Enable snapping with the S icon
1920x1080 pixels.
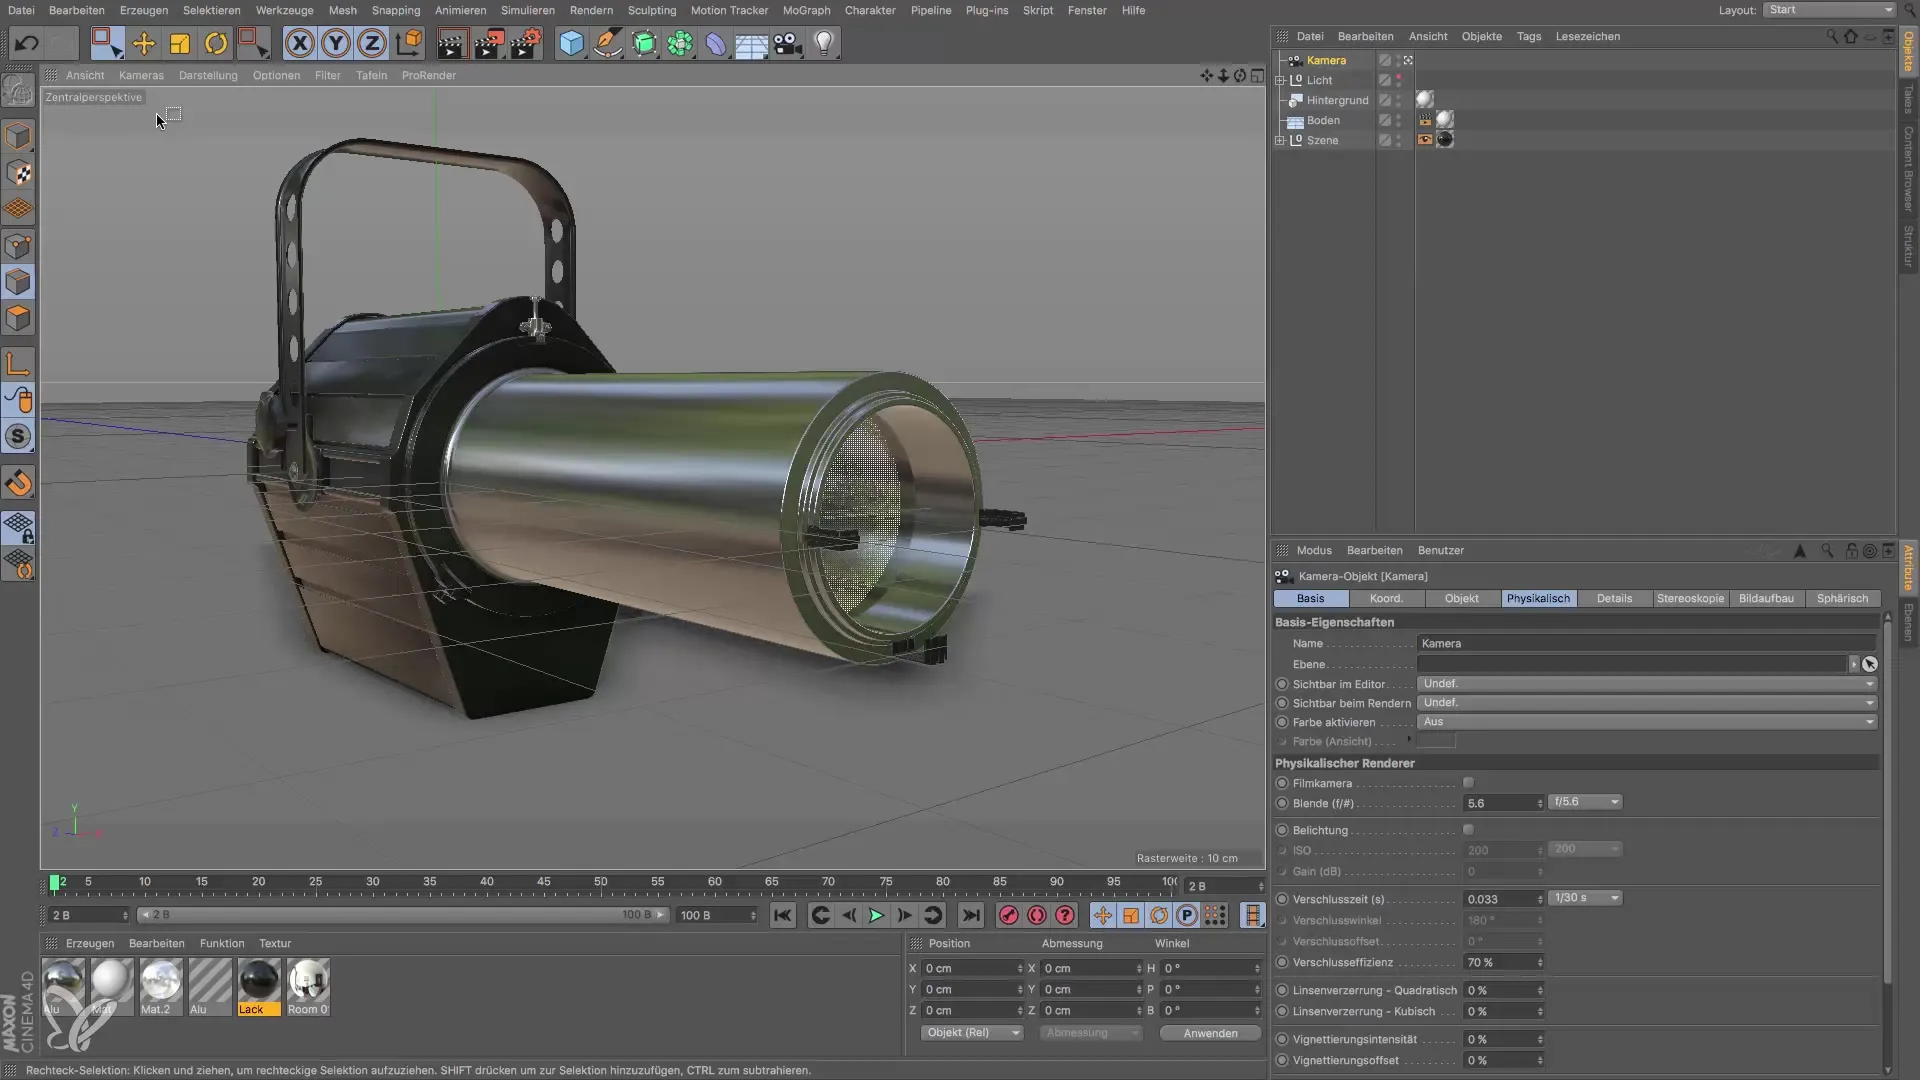(x=18, y=437)
